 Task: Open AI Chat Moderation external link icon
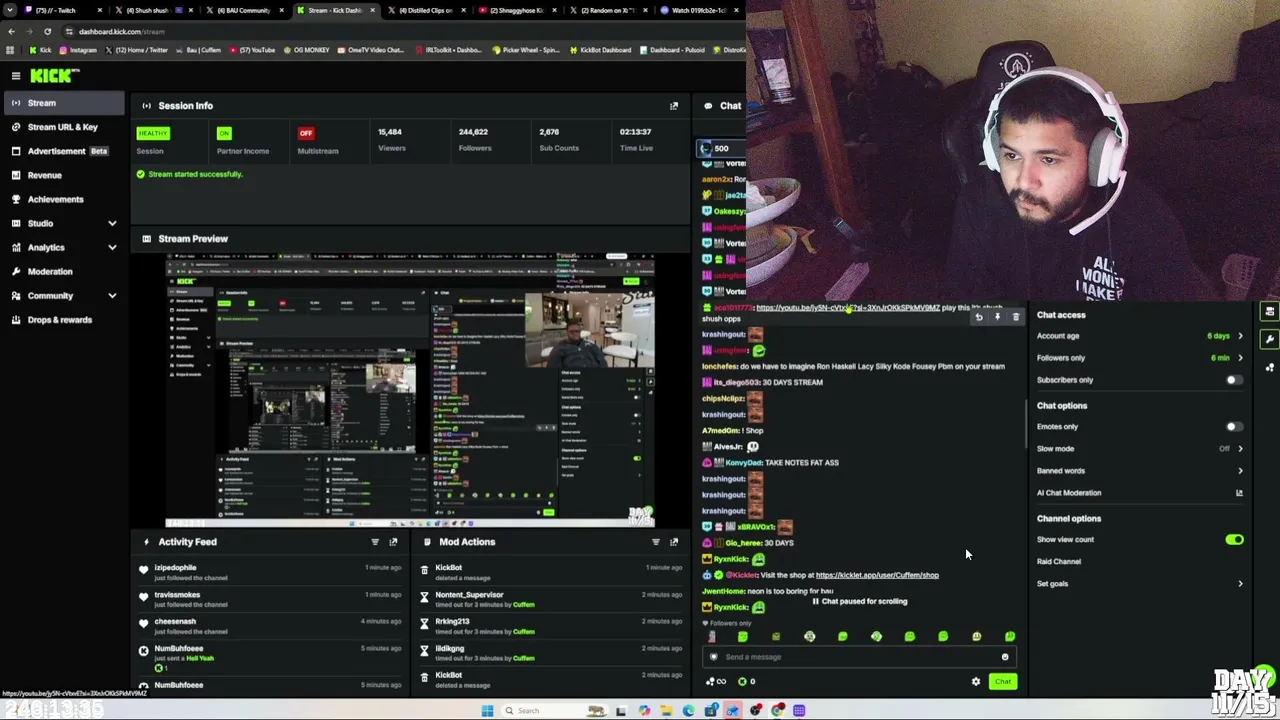tap(1239, 493)
